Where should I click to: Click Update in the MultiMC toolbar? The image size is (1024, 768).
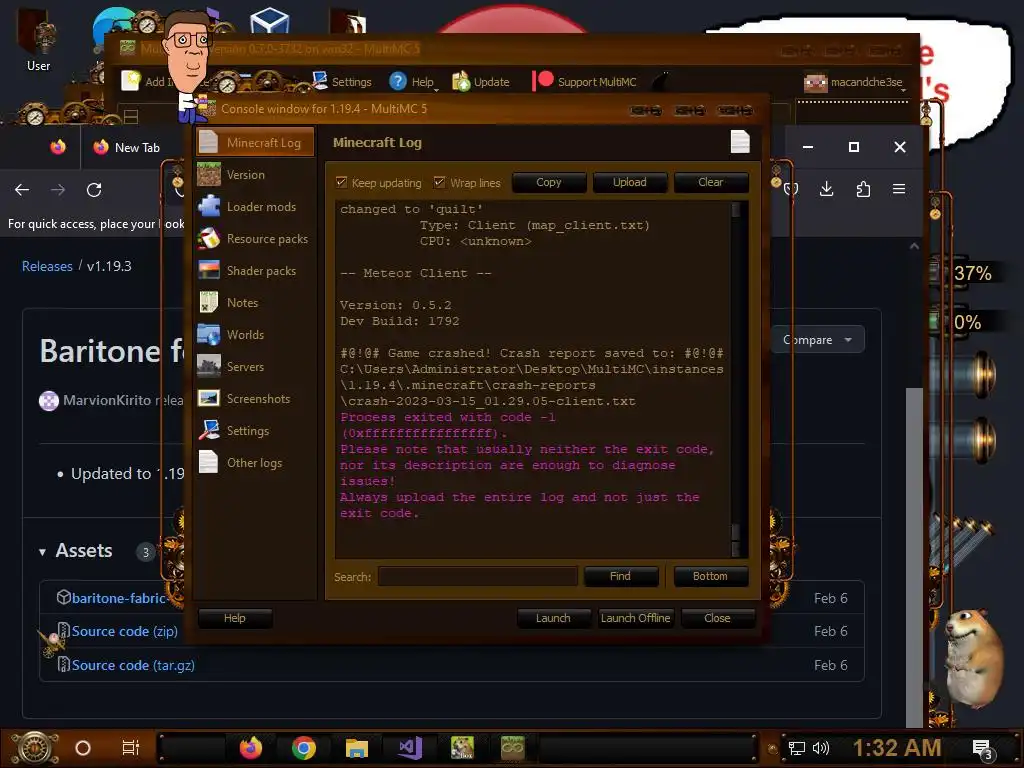[x=481, y=82]
